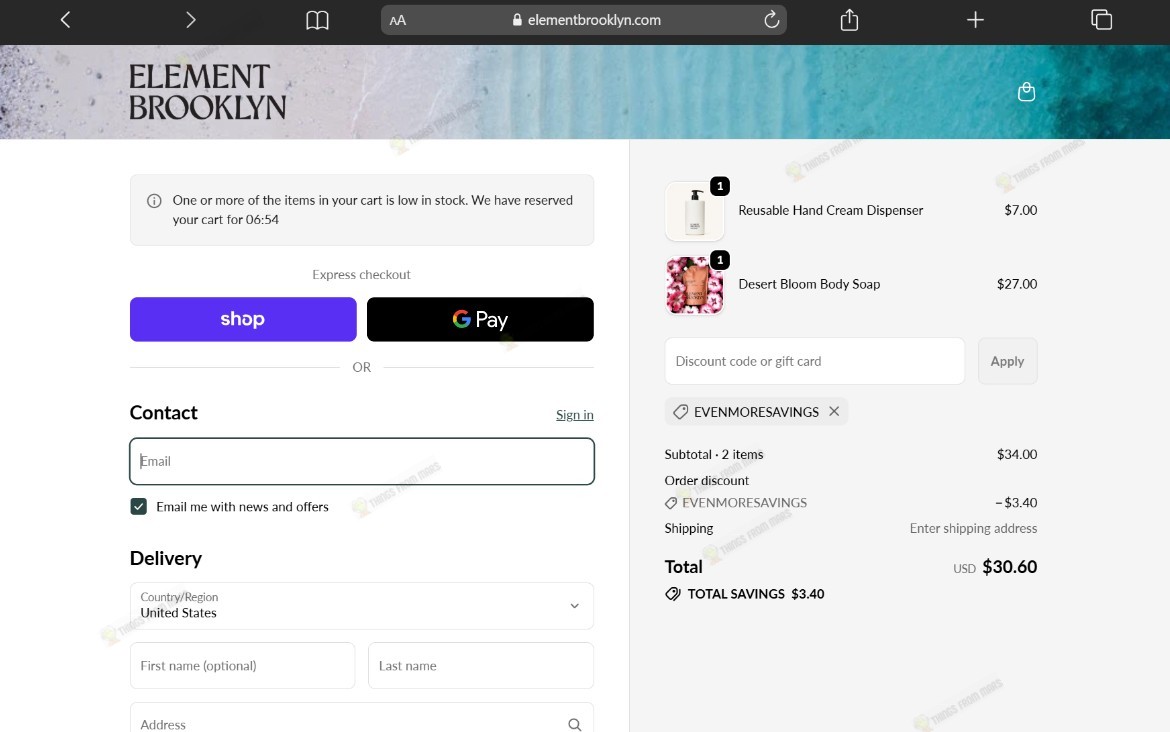The width and height of the screenshot is (1170, 732).
Task: Click the Discount code or gift card field
Action: [815, 361]
